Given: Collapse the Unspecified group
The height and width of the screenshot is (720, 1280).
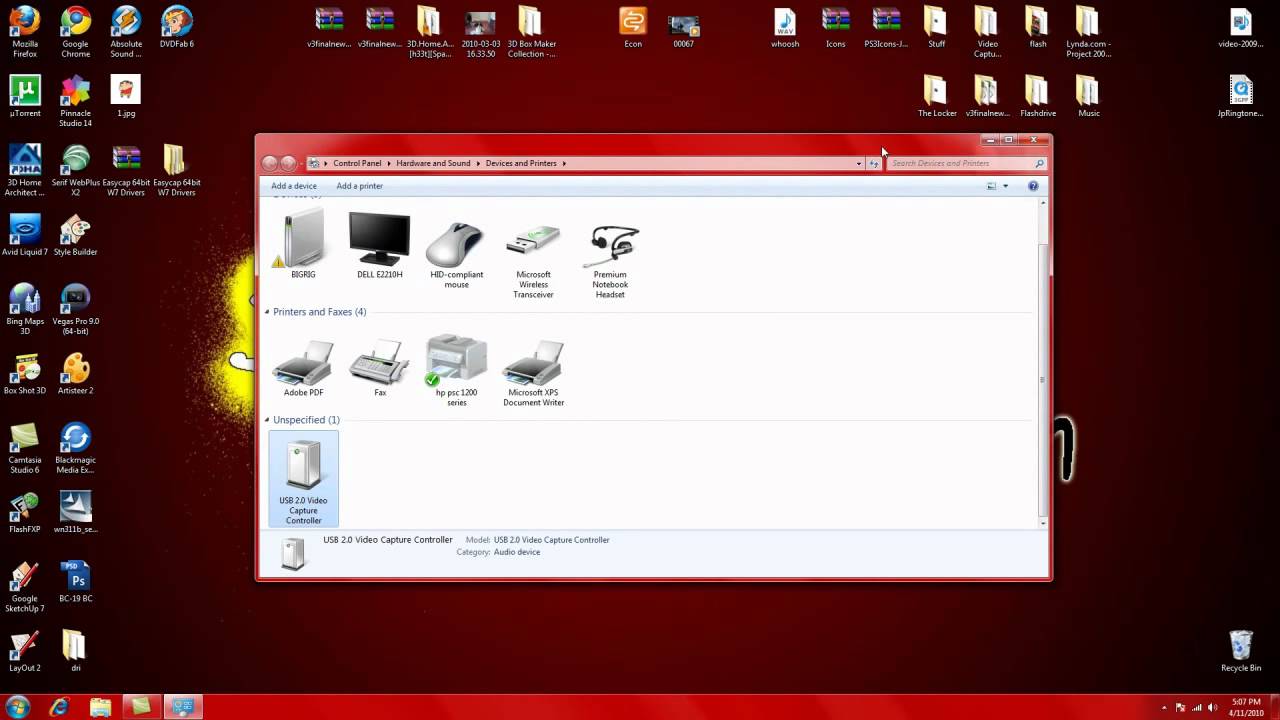Looking at the screenshot, I should click(268, 420).
